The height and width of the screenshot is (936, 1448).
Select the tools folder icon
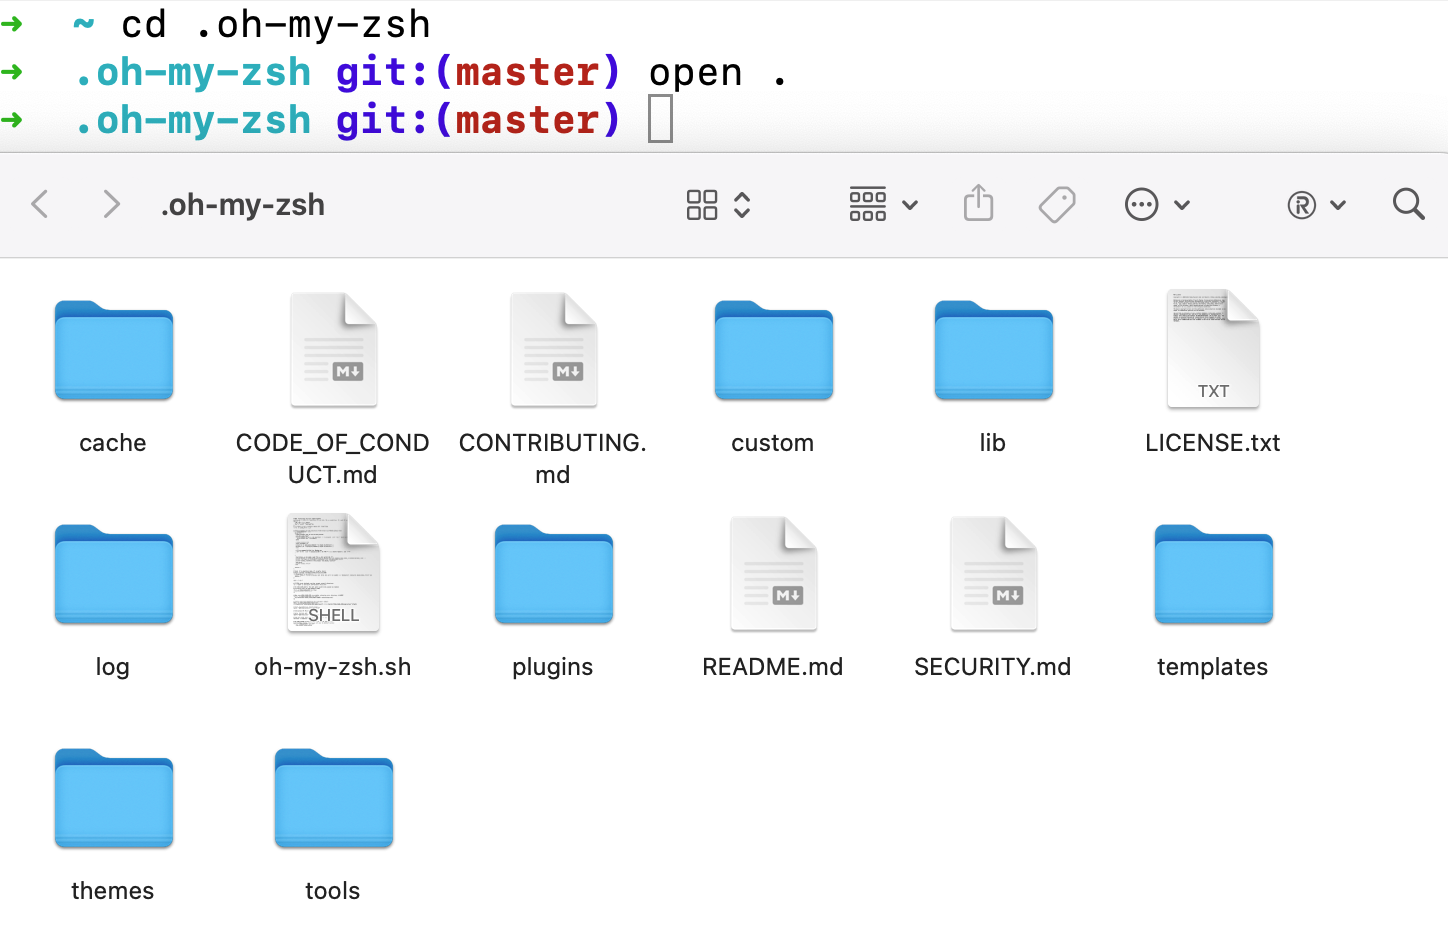coord(334,798)
